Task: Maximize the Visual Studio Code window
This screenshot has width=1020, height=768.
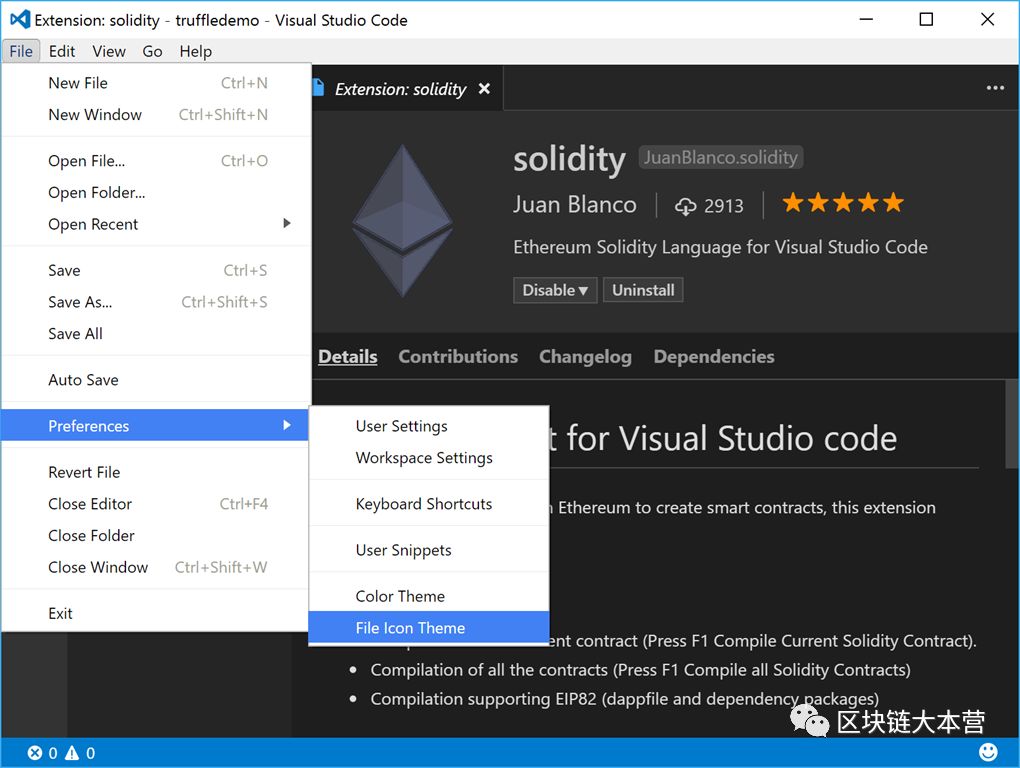Action: point(926,20)
